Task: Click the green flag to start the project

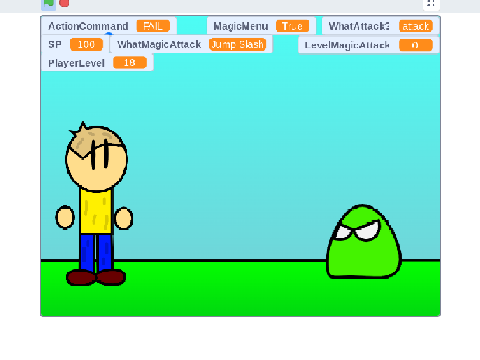Action: pyautogui.click(x=49, y=3)
